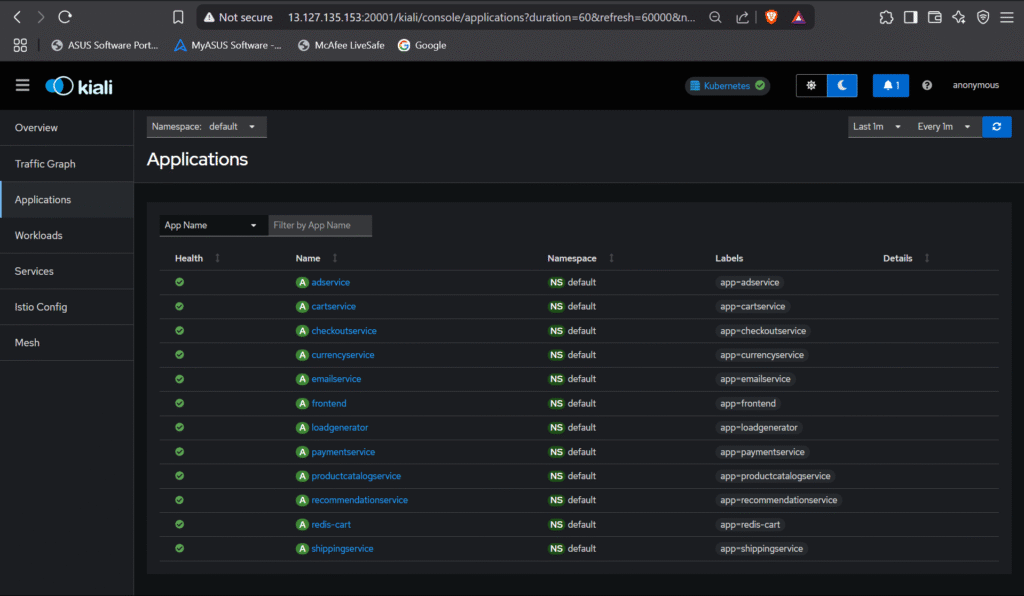Open the notifications bell
1024x596 pixels.
[x=891, y=86]
